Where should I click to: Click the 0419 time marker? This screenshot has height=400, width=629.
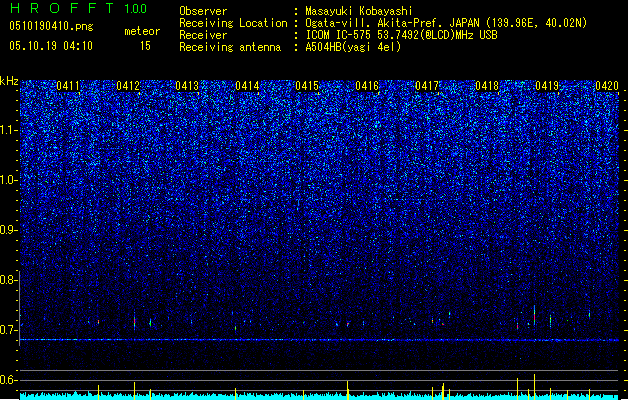tap(547, 86)
